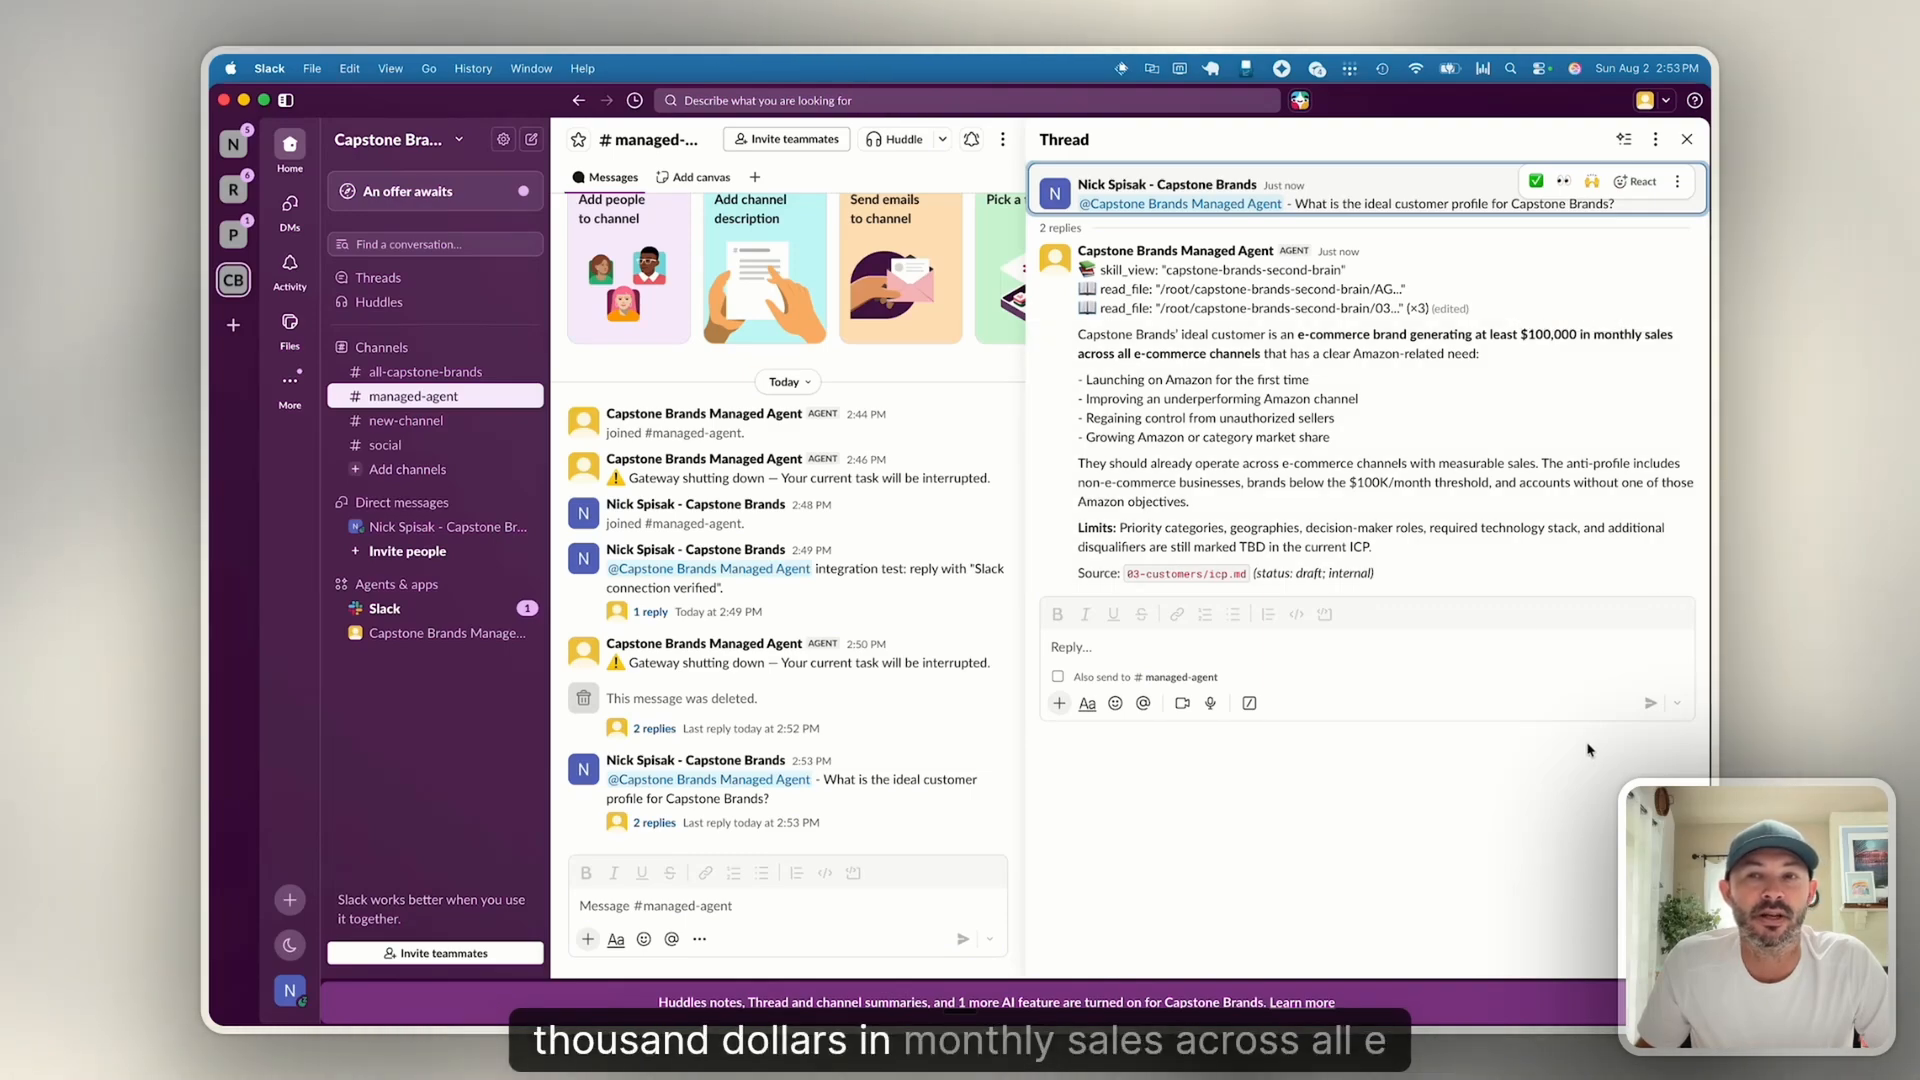
Task: Toggle the sidebar visibility icon
Action: [286, 100]
